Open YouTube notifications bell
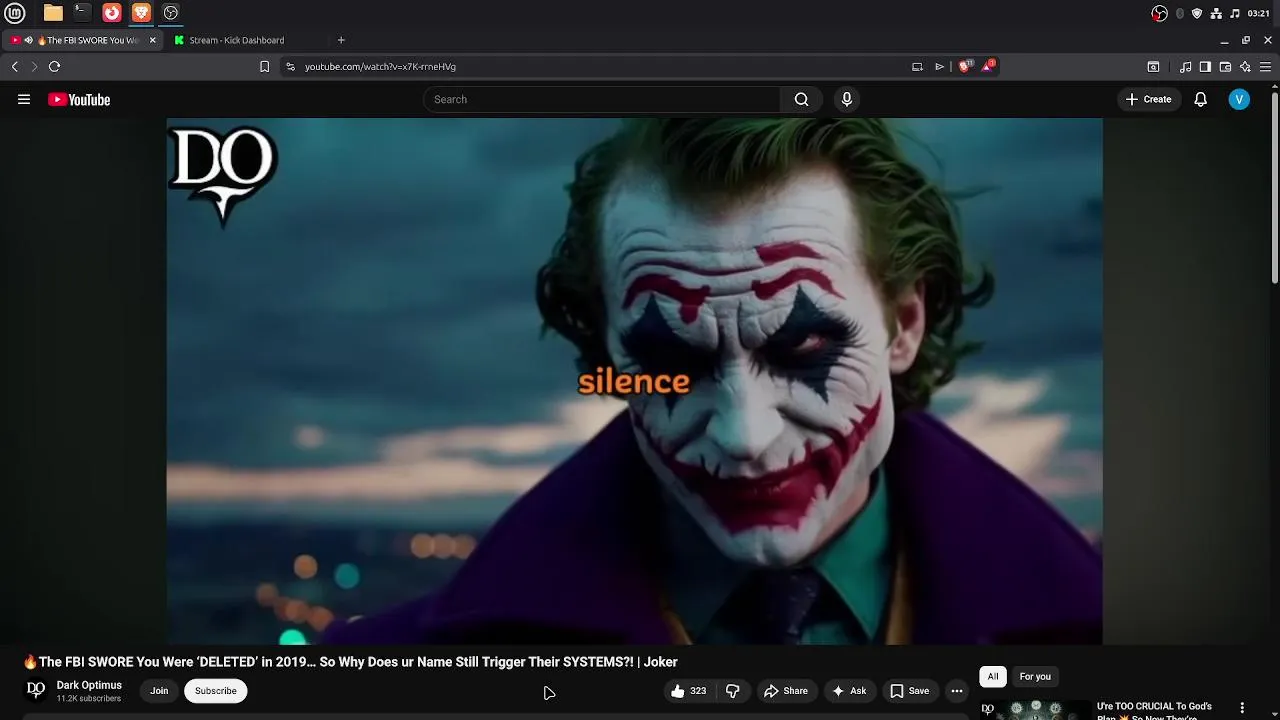This screenshot has height=720, width=1280. pyautogui.click(x=1201, y=99)
